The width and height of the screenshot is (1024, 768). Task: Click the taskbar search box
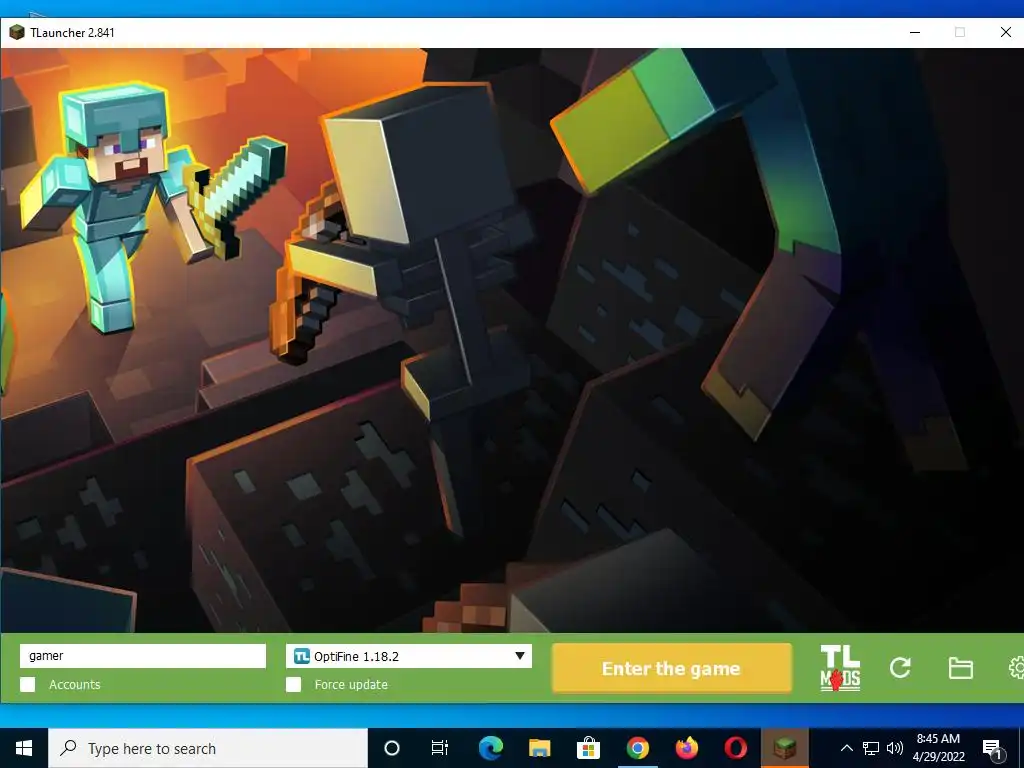pyautogui.click(x=208, y=748)
